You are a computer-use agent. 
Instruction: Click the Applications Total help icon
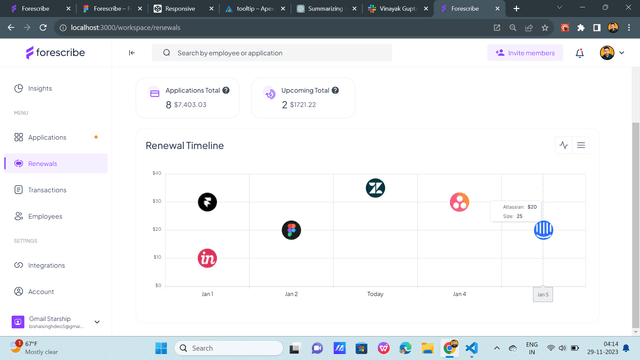click(226, 90)
